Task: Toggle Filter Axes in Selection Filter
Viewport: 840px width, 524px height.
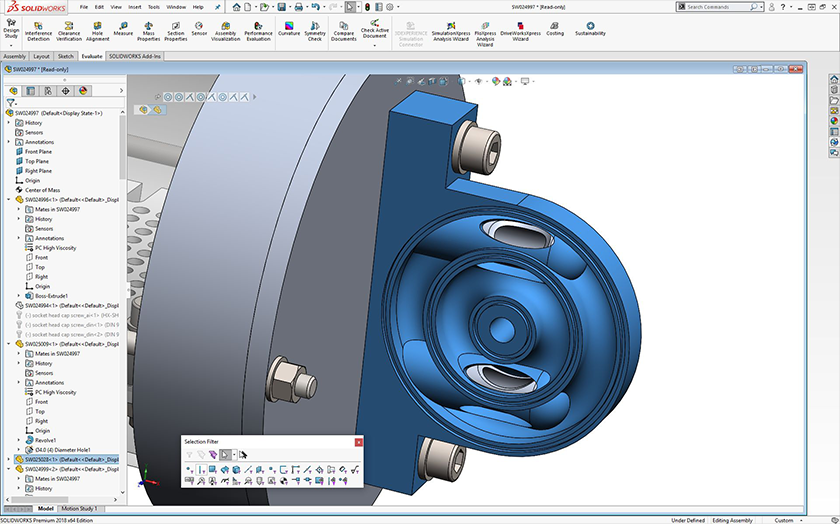Action: (248, 469)
